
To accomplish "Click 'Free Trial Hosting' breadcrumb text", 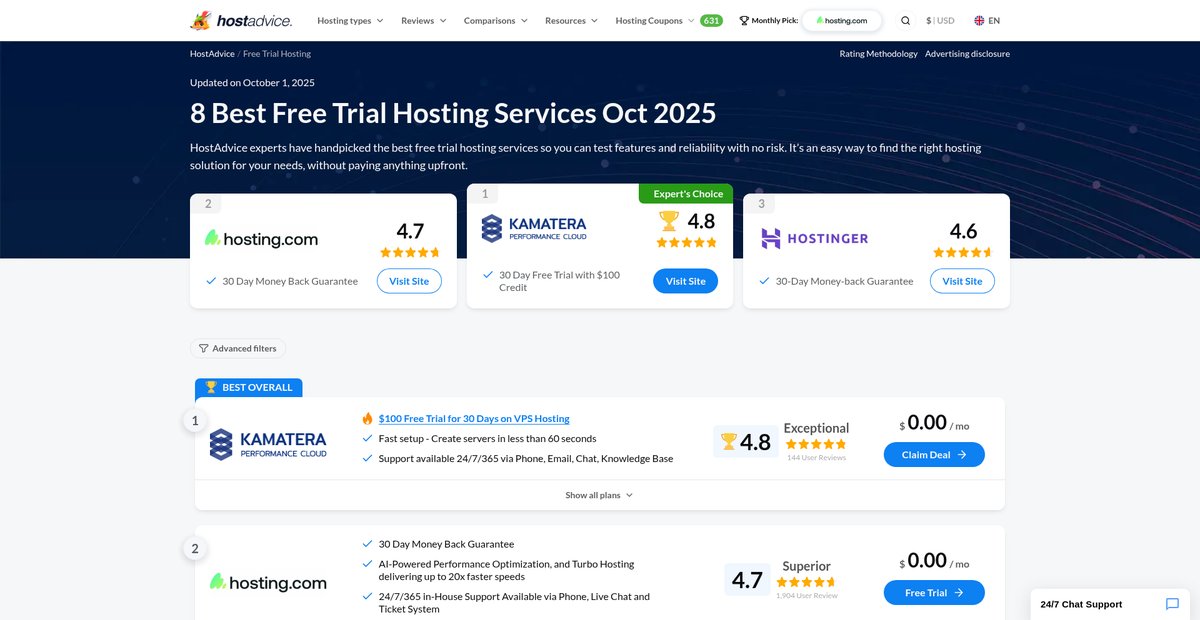I will coord(277,54).
